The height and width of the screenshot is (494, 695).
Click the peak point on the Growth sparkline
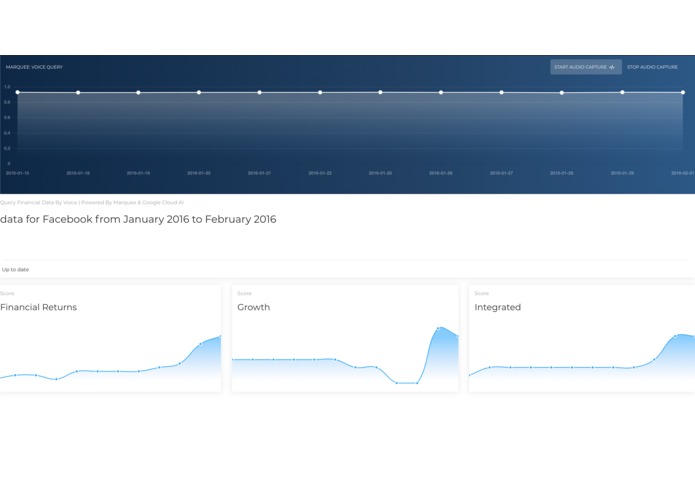point(439,328)
